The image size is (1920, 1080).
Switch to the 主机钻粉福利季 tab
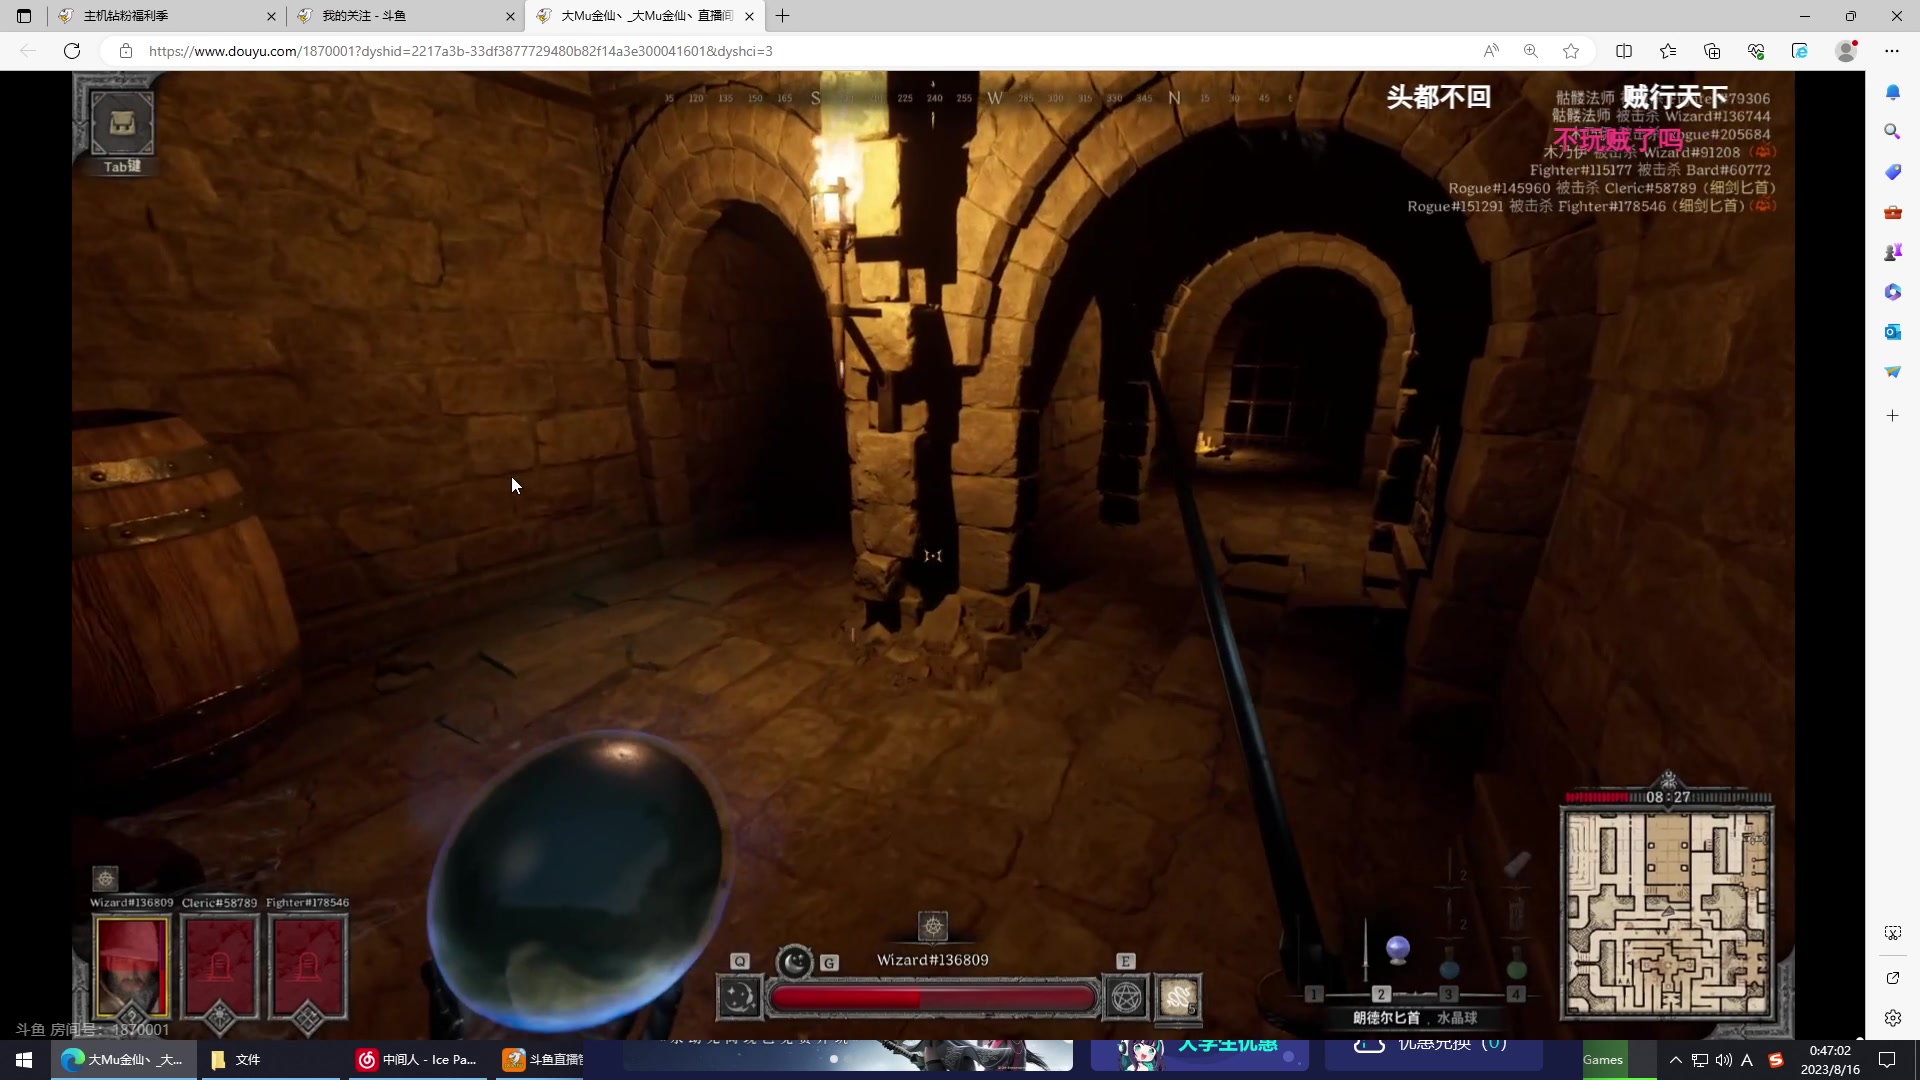click(166, 16)
